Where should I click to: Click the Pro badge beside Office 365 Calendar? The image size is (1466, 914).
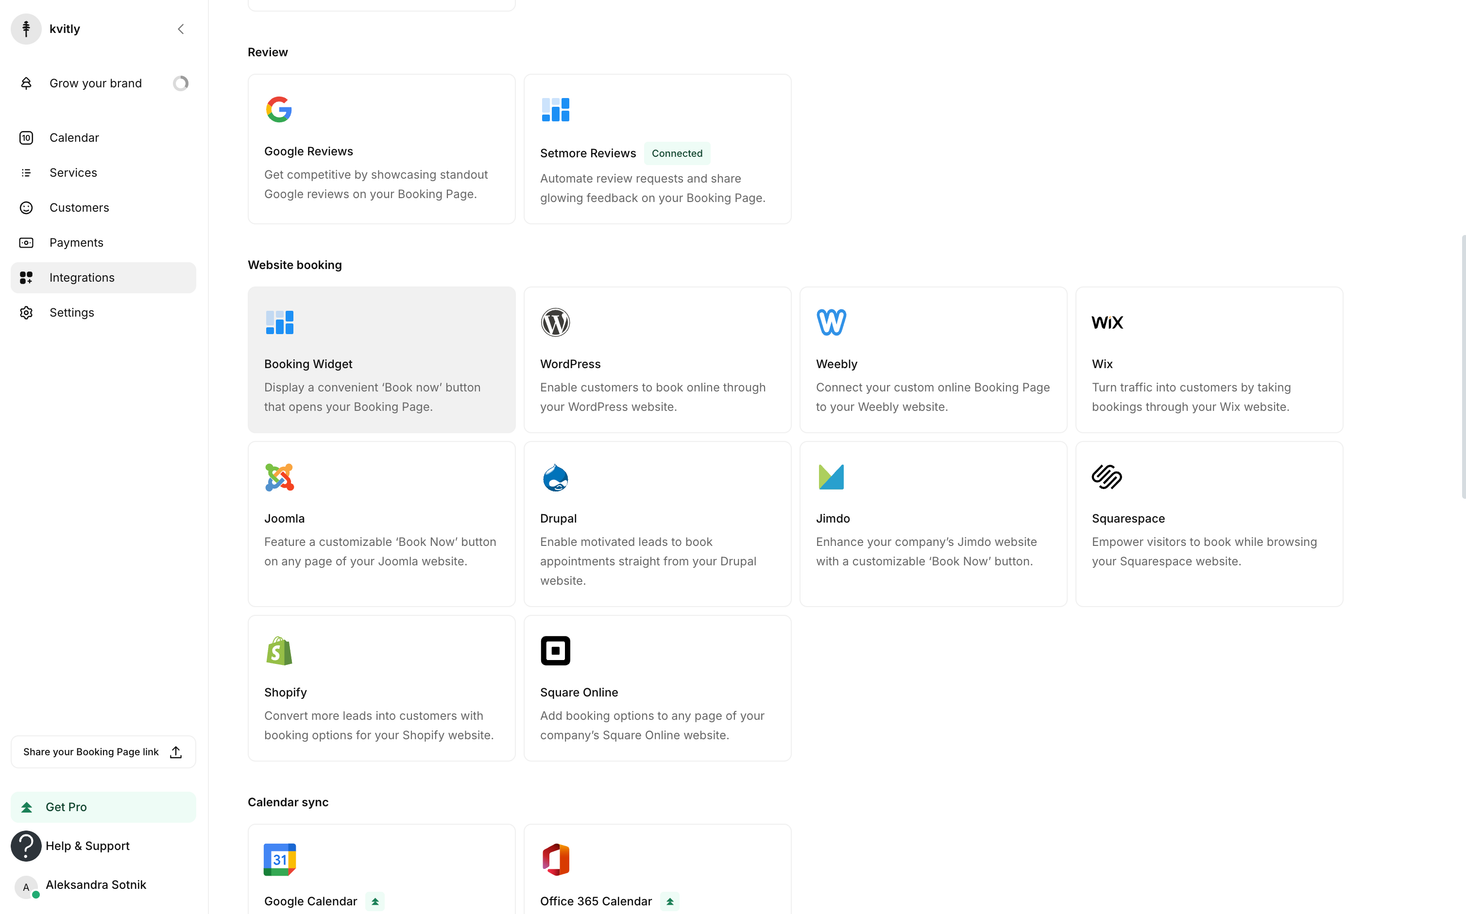point(670,902)
